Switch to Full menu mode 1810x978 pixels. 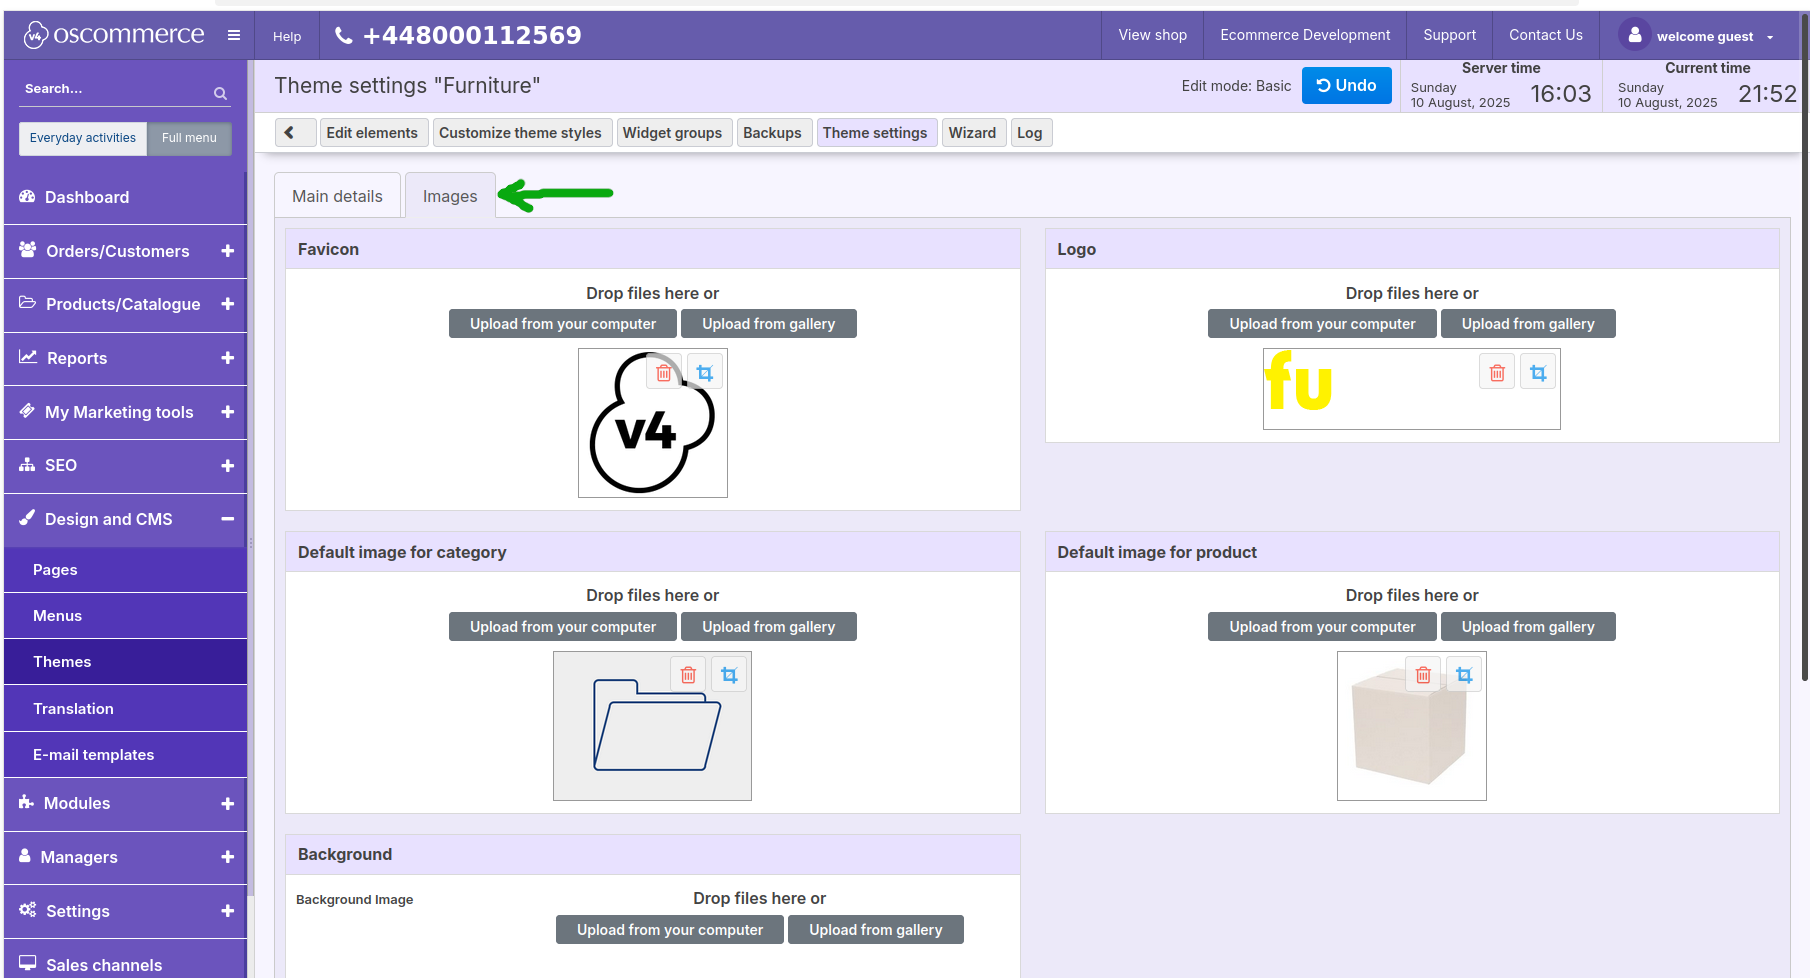point(189,138)
